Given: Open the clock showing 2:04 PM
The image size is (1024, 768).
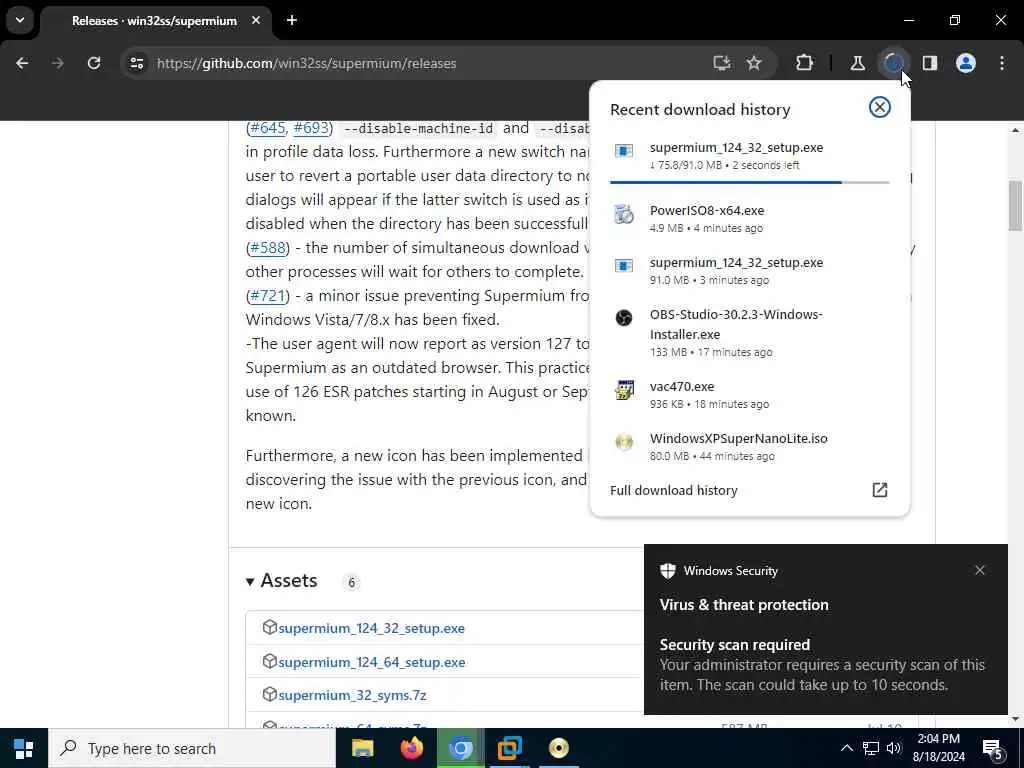Looking at the screenshot, I should 940,748.
